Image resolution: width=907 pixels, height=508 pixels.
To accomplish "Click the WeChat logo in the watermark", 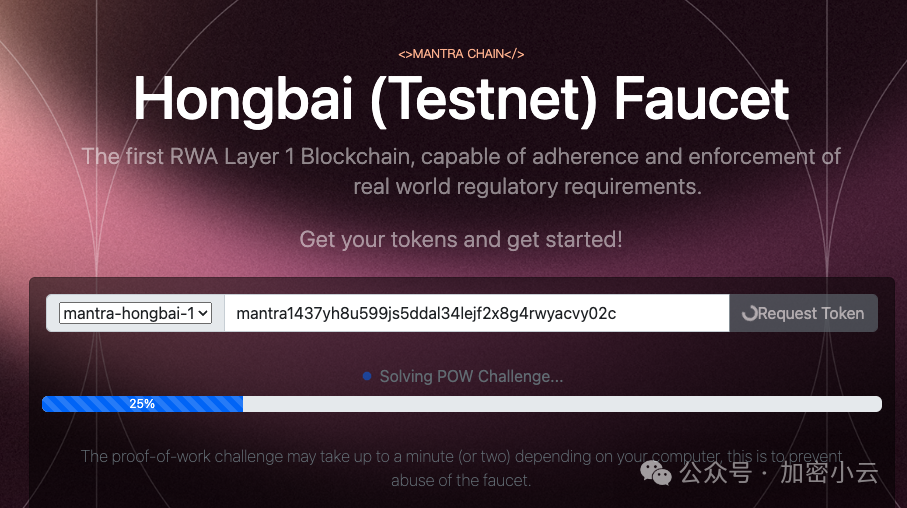I will 655,473.
